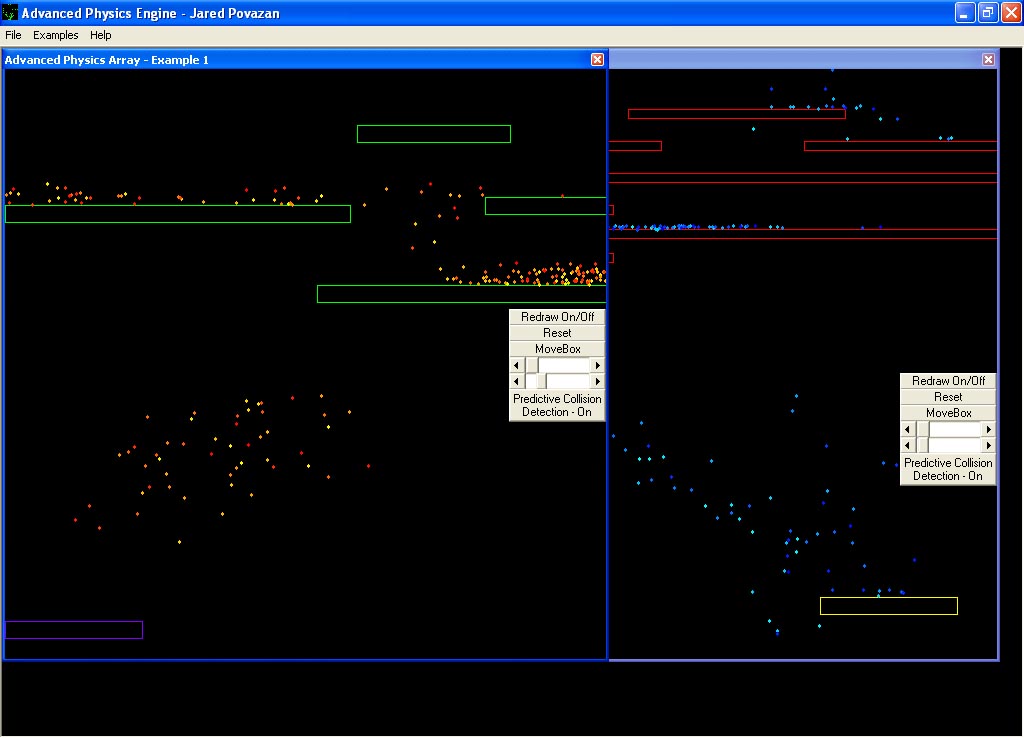Viewport: 1024px width, 738px height.
Task: Click the top slider thumb in right panel
Action: pos(924,429)
